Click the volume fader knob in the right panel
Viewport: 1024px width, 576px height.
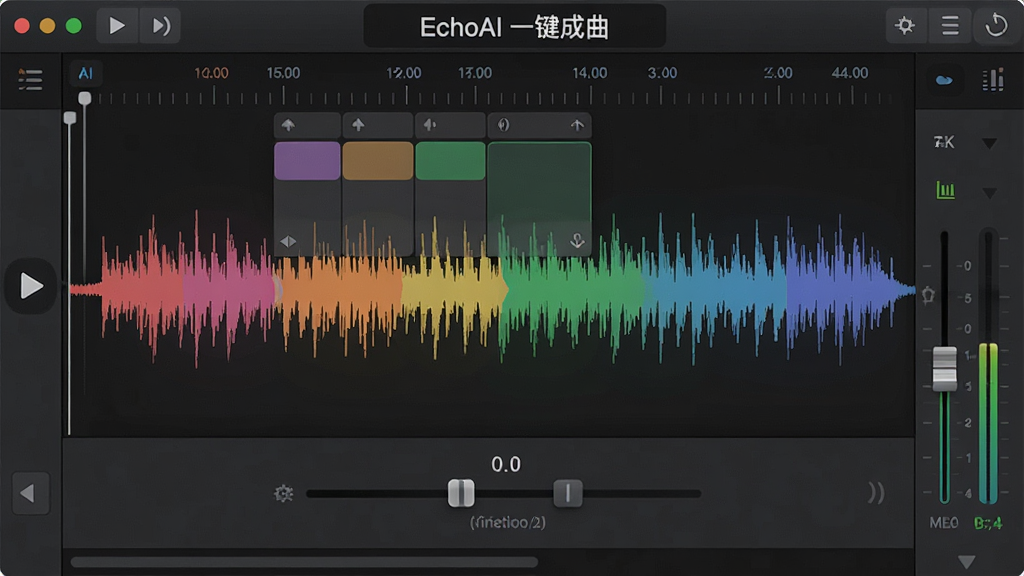tap(944, 369)
